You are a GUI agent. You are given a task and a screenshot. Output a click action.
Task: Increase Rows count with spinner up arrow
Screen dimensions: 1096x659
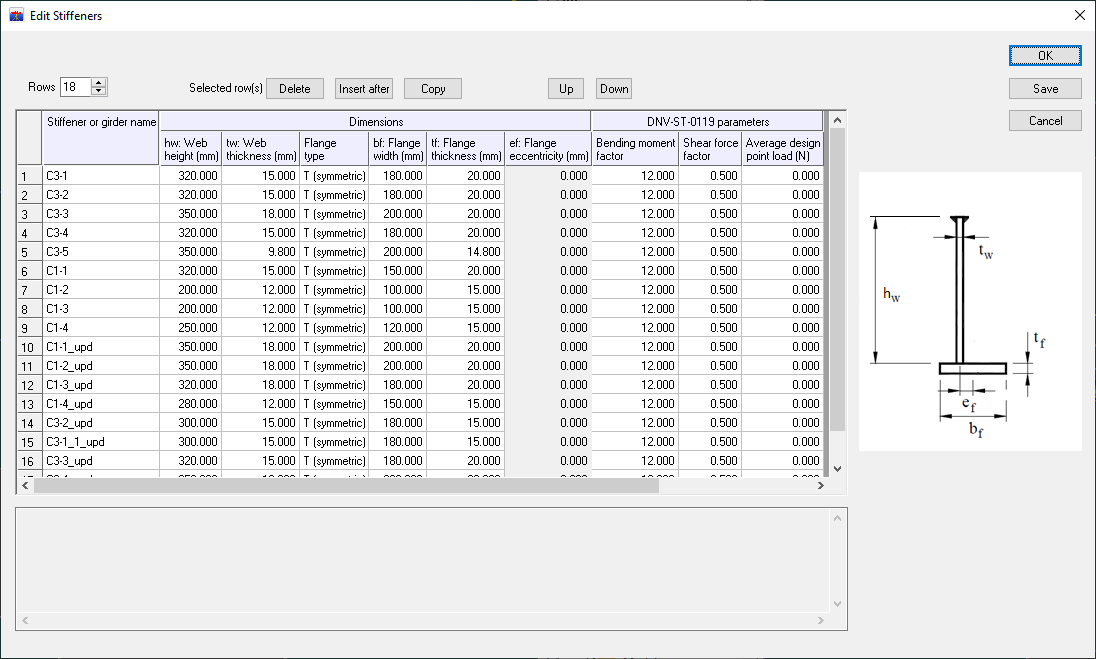point(99,82)
